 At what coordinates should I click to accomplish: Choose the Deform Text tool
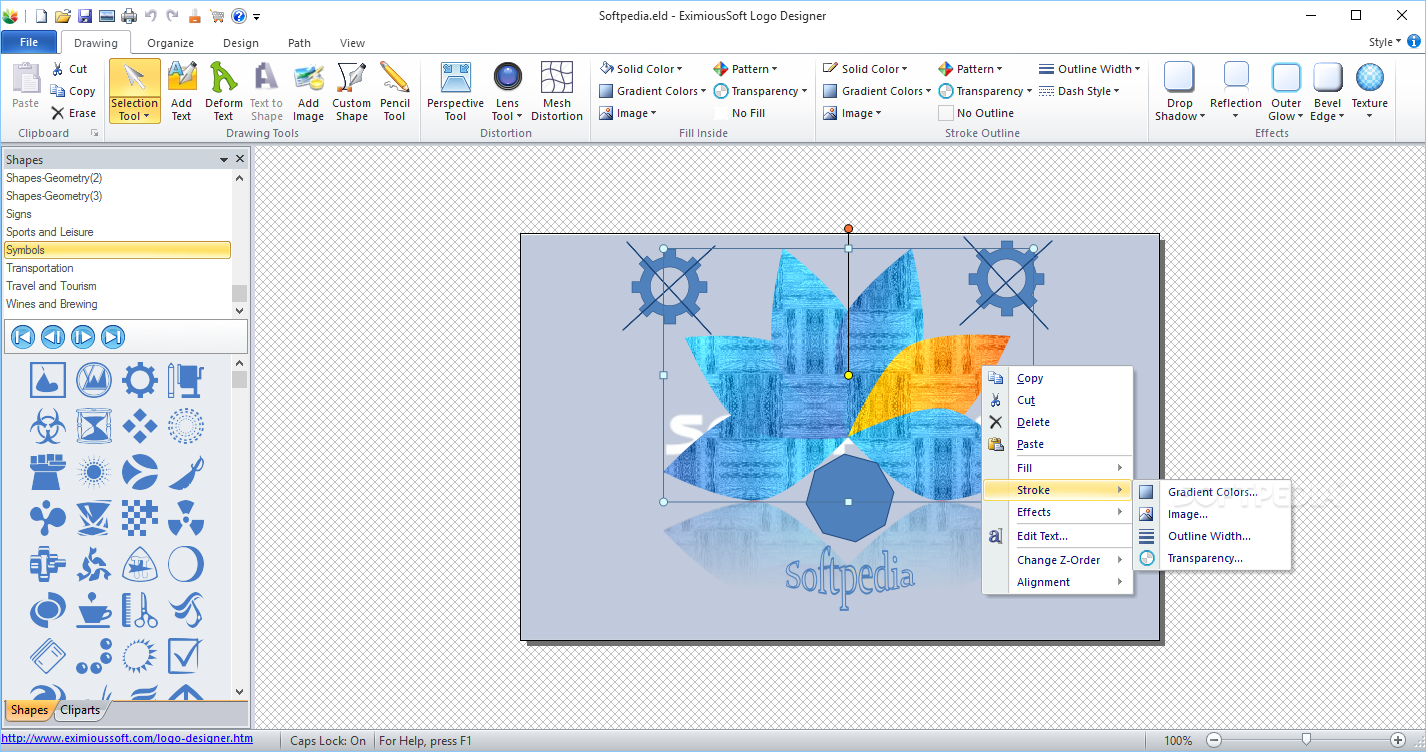coord(224,92)
